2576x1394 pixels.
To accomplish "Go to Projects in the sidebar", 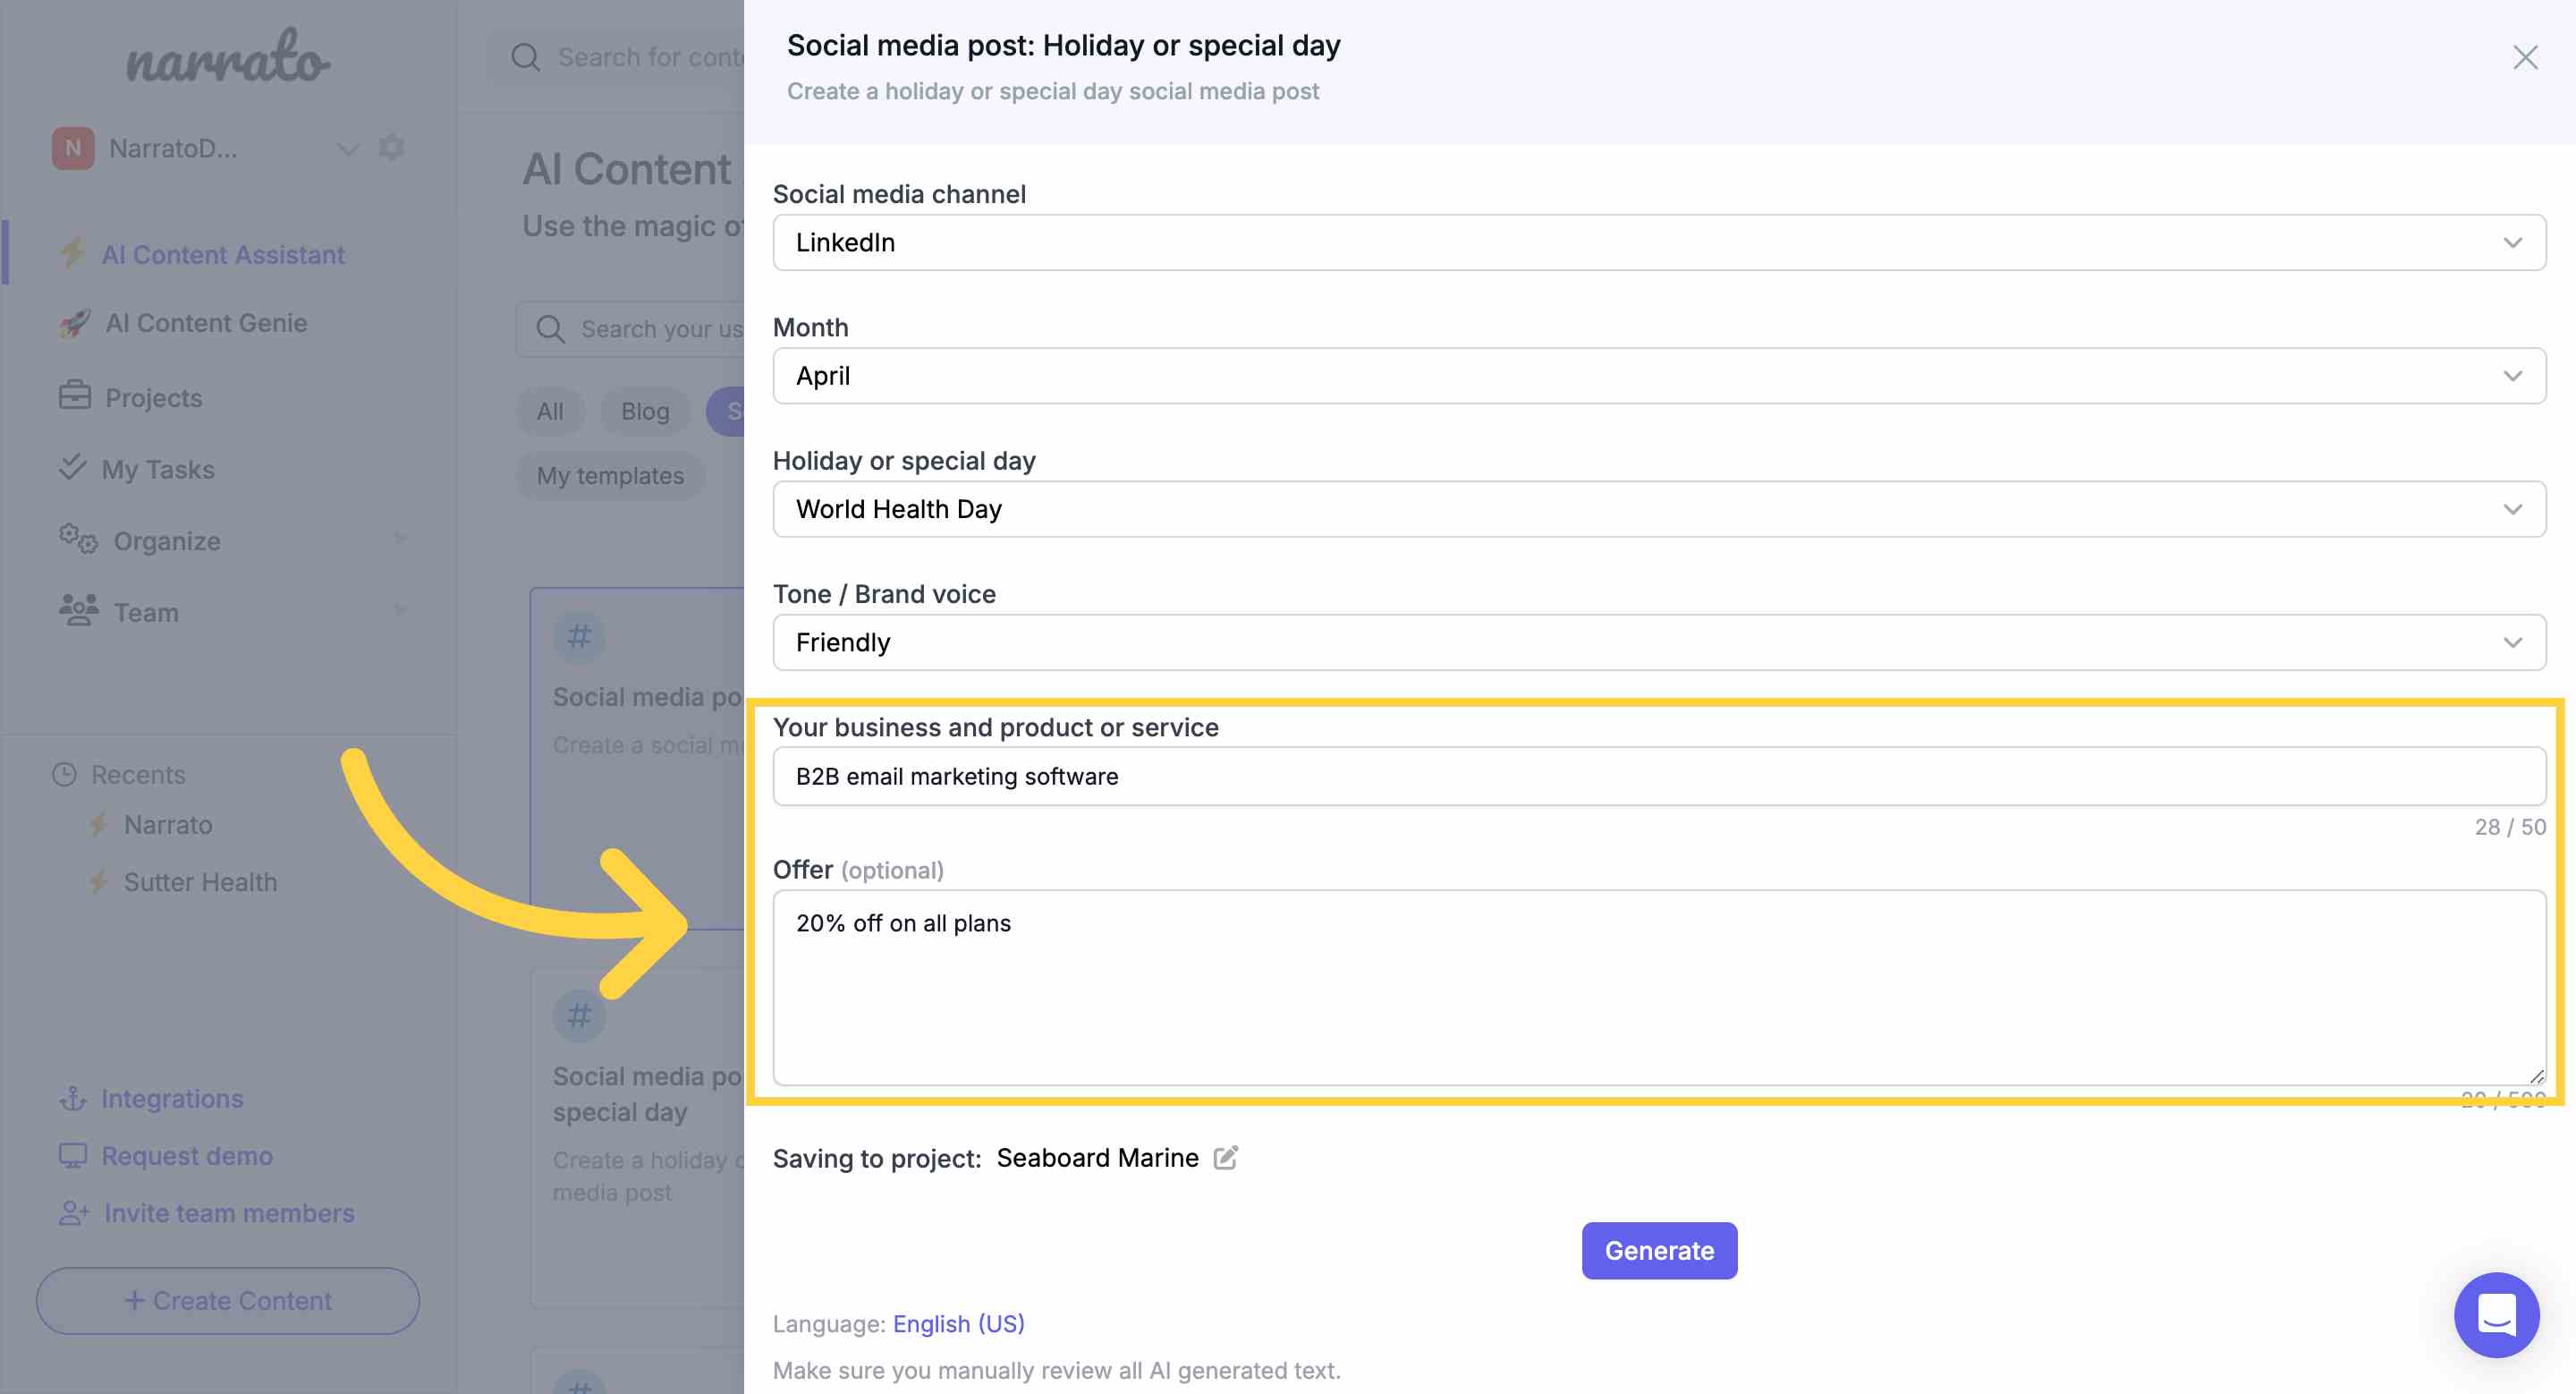I will click(x=153, y=398).
